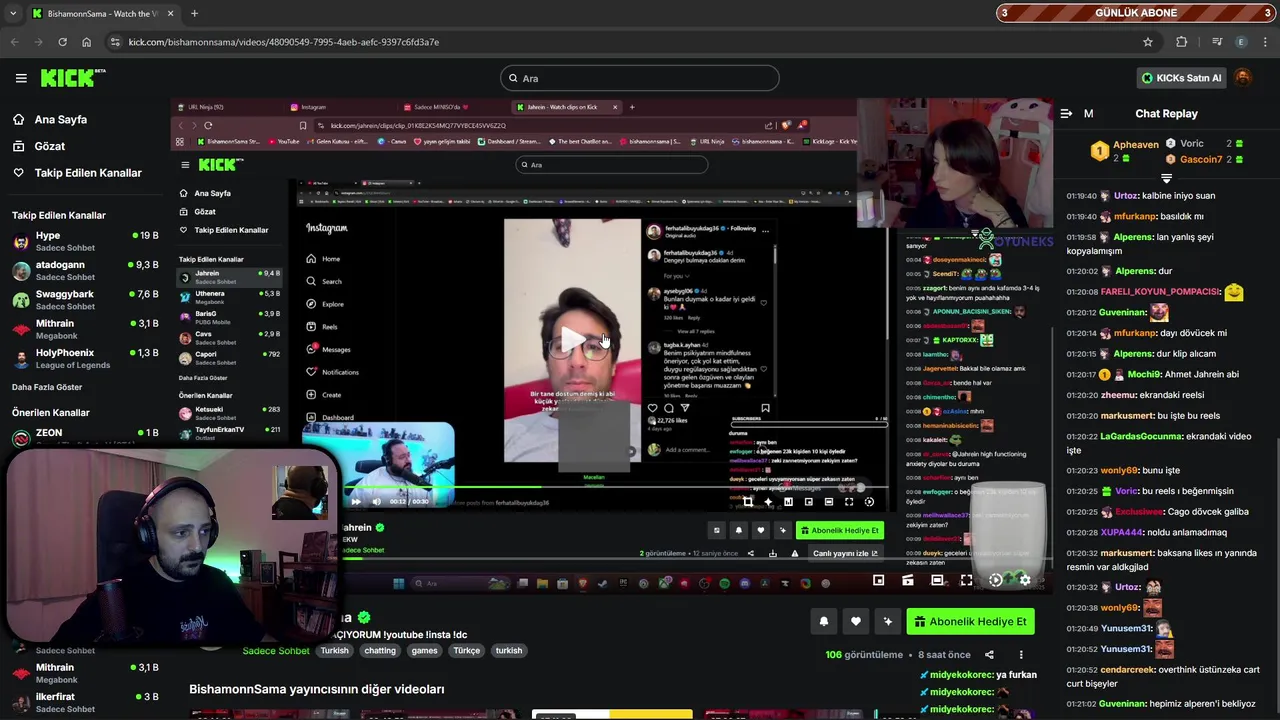Image resolution: width=1280 pixels, height=720 pixels.
Task: Open the playback speed control
Action: click(x=996, y=580)
